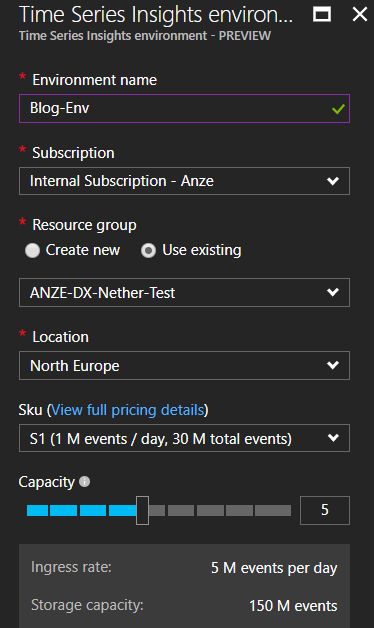The width and height of the screenshot is (374, 628).
Task: Close the Time Series Insights blade
Action: [x=360, y=15]
